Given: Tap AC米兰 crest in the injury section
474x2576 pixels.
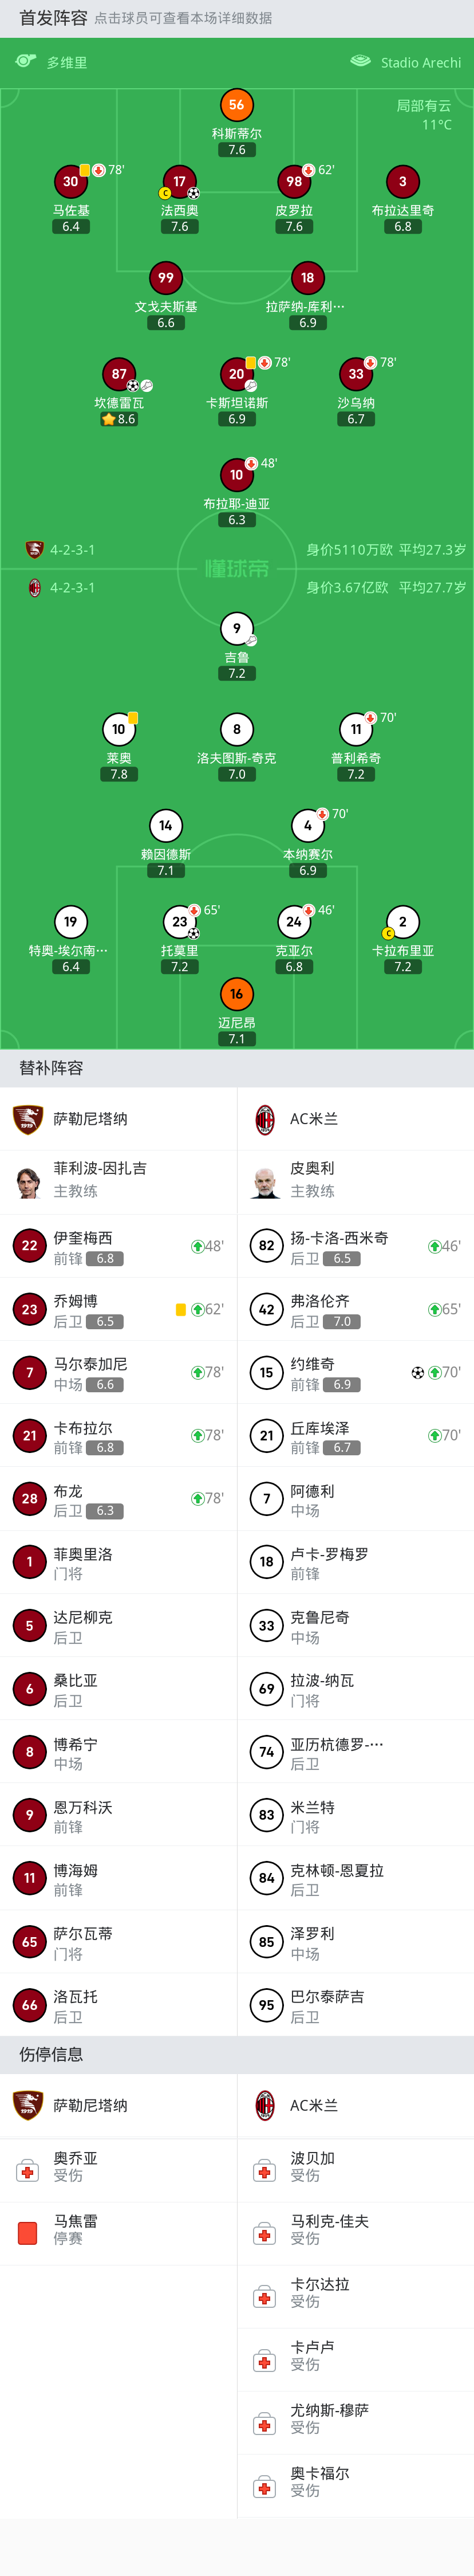Looking at the screenshot, I should (x=265, y=2105).
